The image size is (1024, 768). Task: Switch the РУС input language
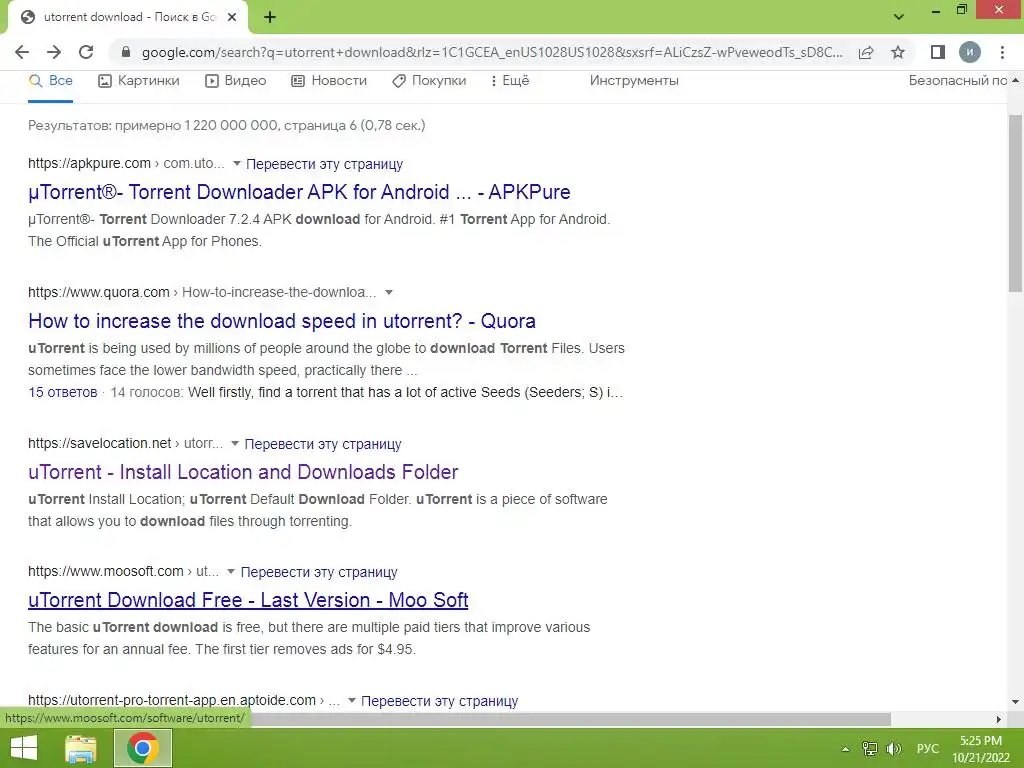927,748
